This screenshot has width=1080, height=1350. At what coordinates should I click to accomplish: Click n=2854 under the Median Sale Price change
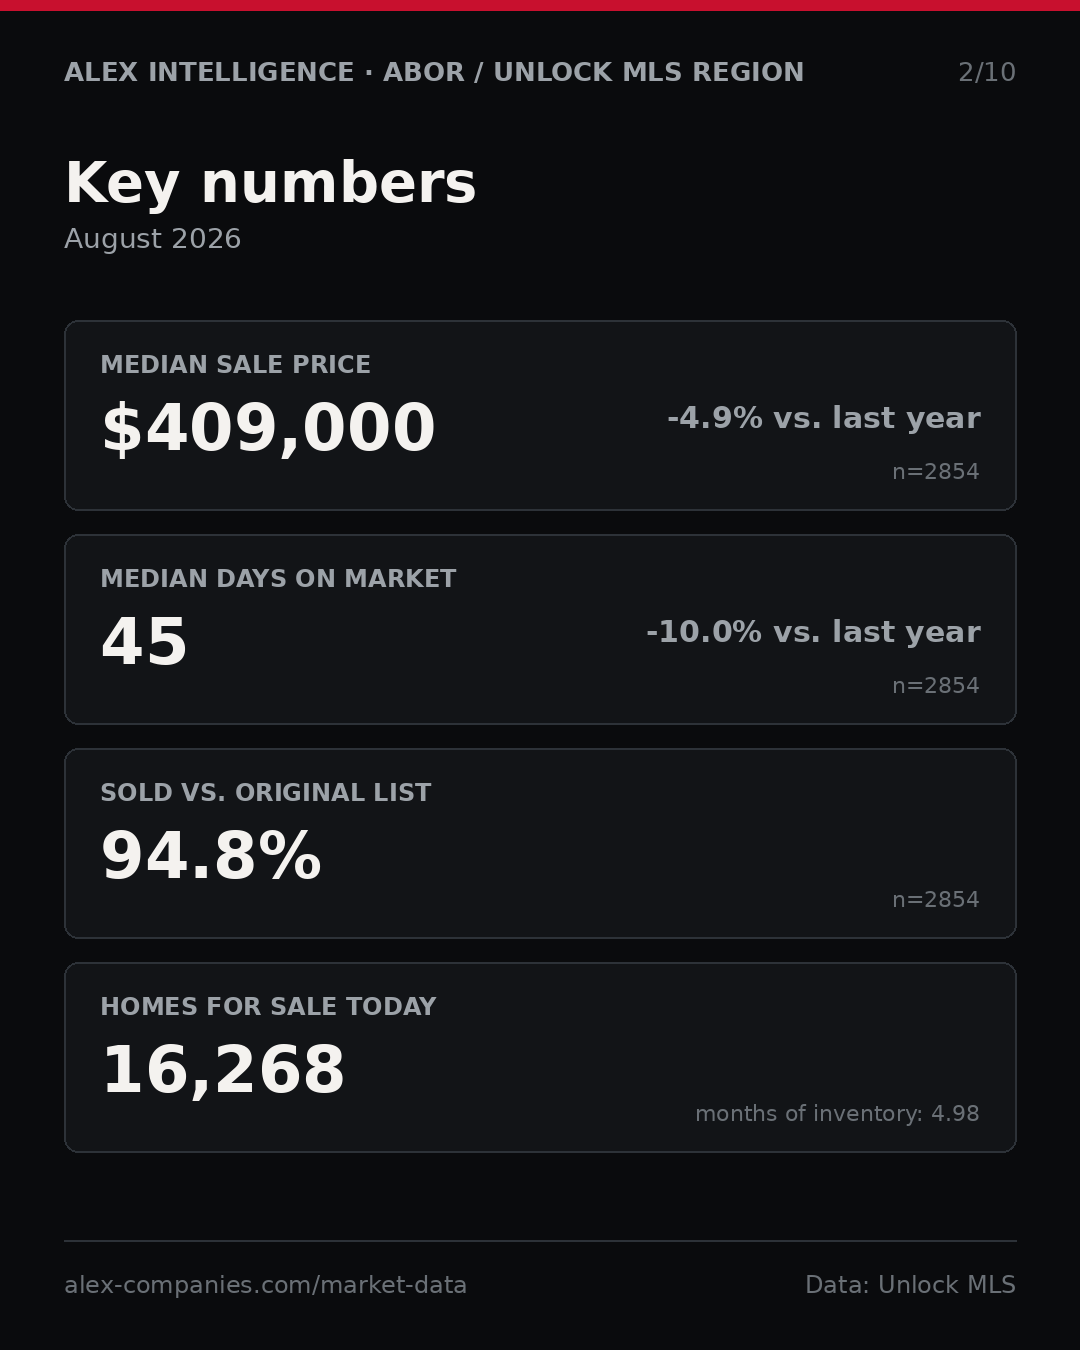[x=936, y=472]
